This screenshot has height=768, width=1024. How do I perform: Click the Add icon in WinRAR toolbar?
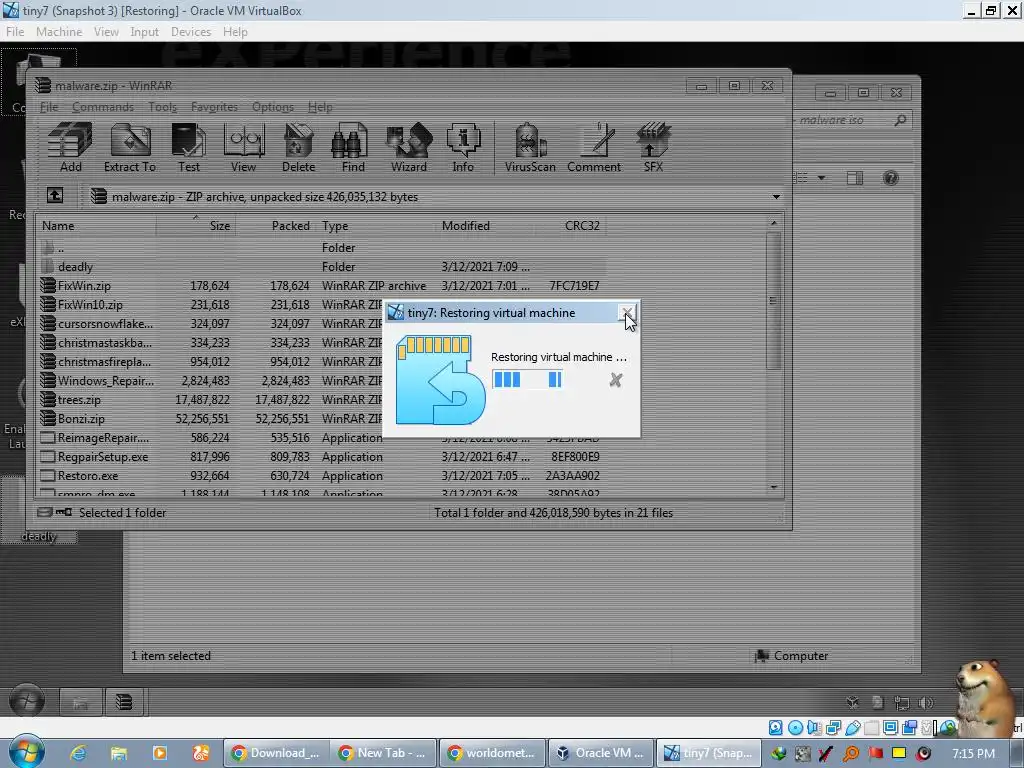point(71,147)
